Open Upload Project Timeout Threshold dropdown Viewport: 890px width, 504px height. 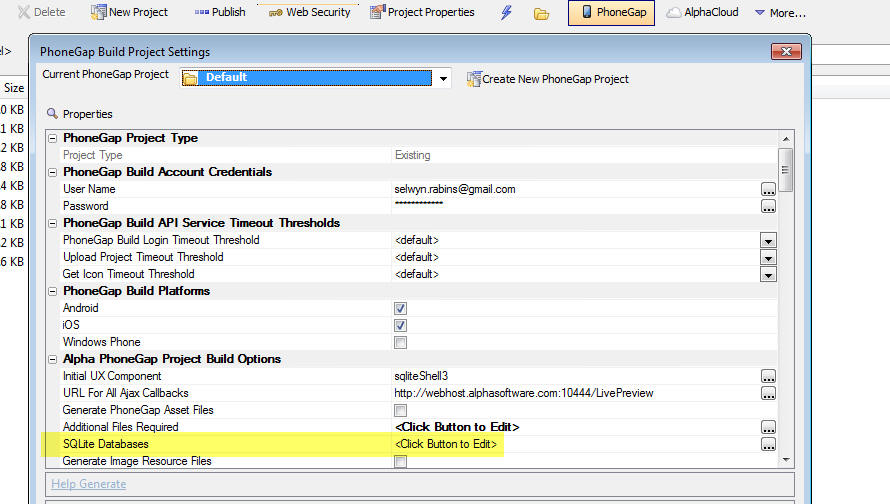pyautogui.click(x=768, y=258)
